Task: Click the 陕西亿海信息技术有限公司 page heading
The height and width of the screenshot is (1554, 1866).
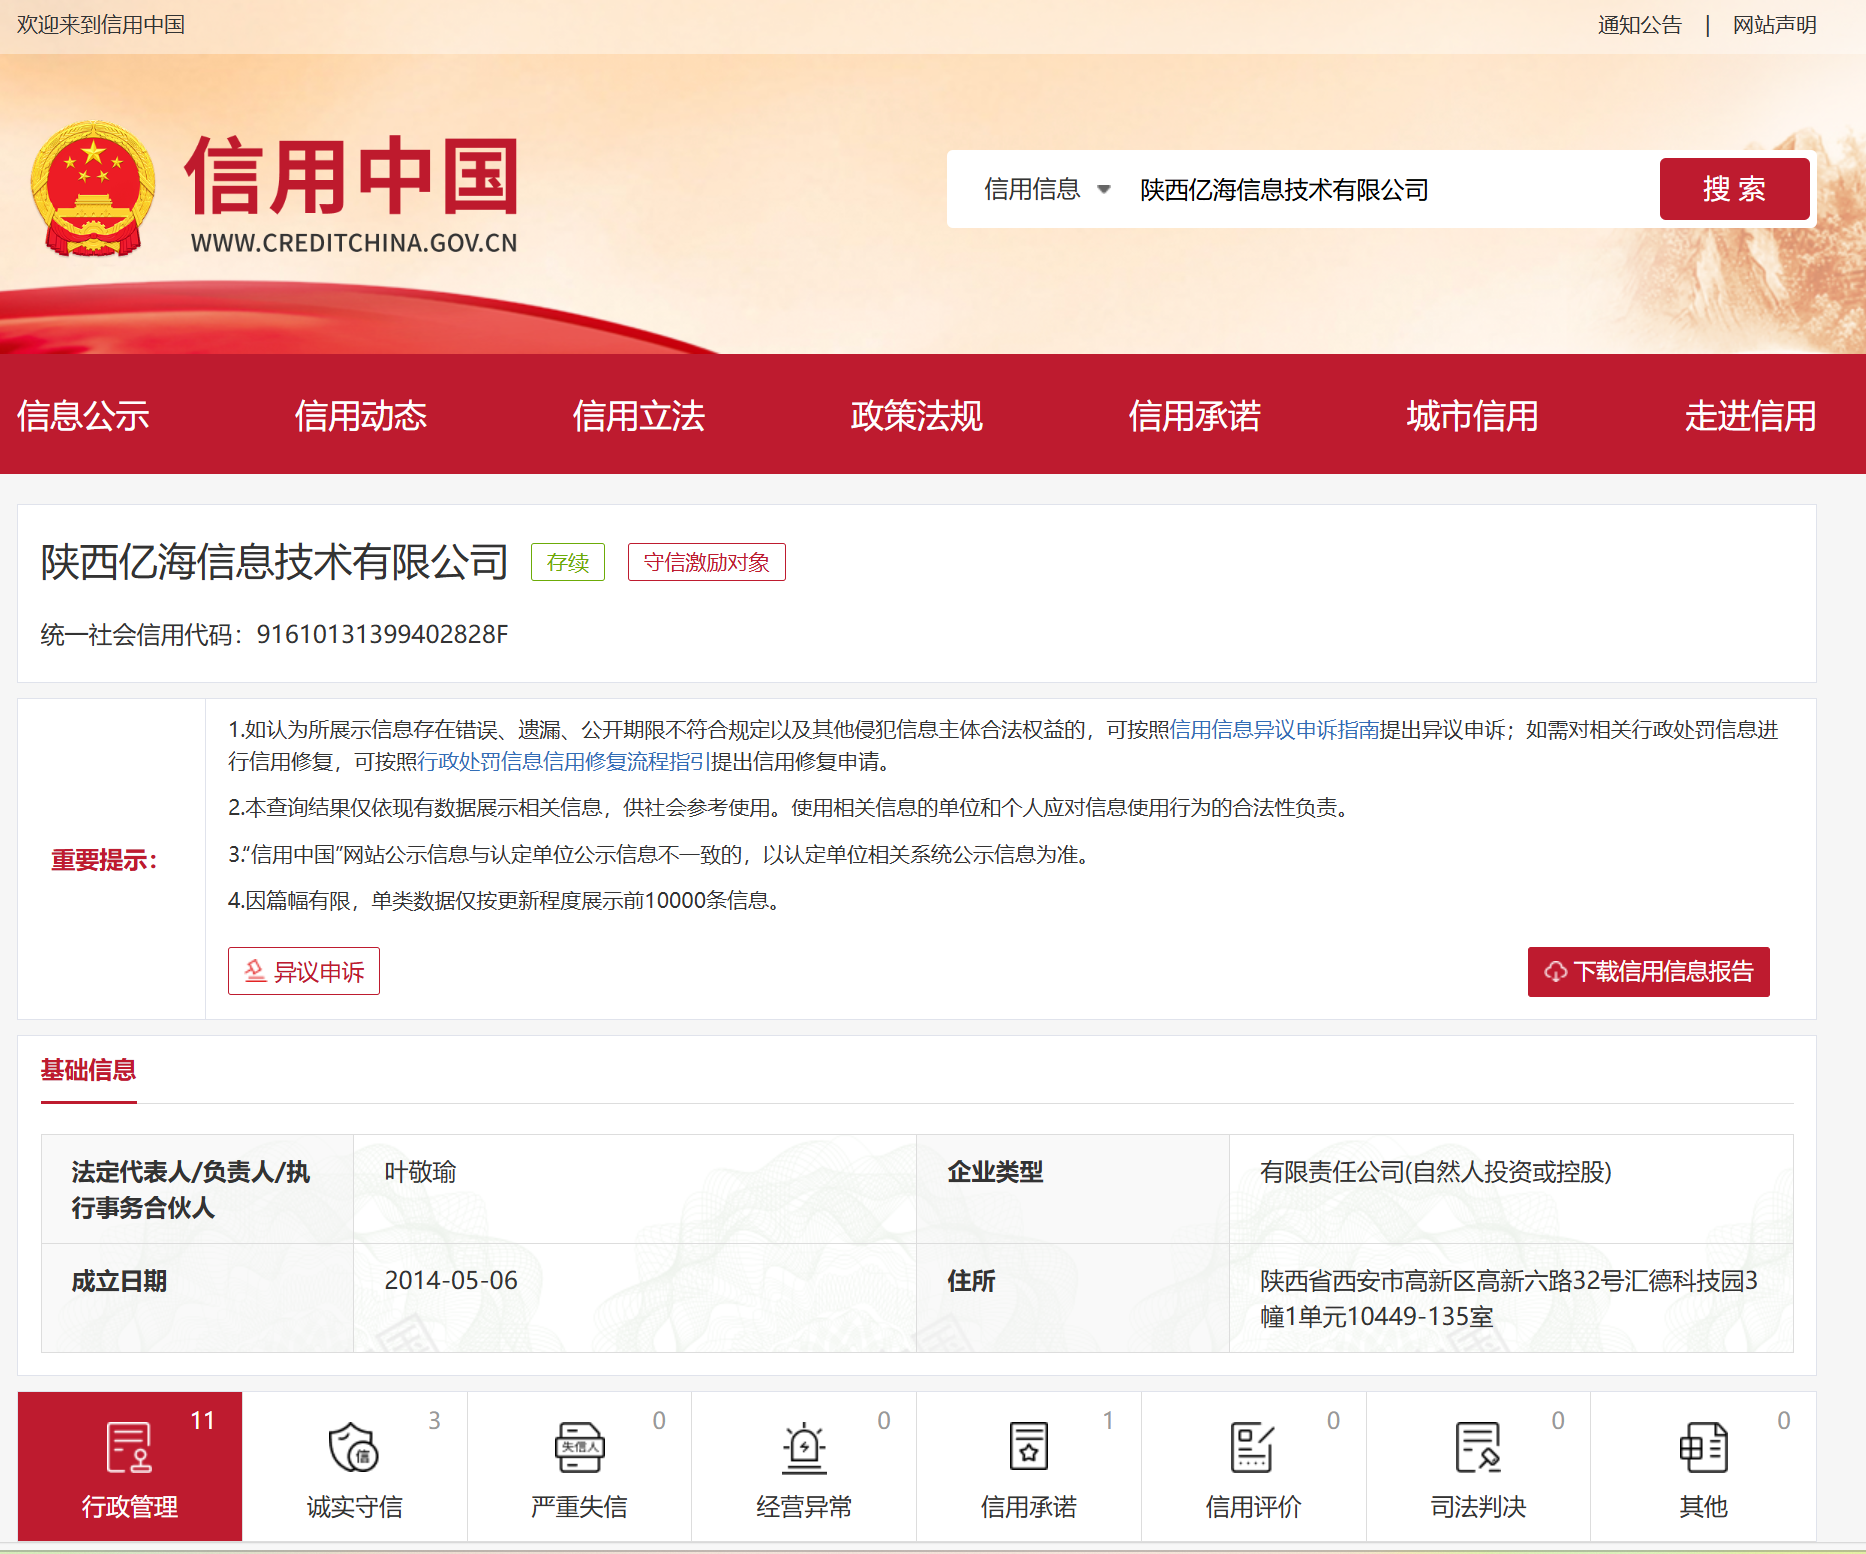Action: pyautogui.click(x=275, y=562)
